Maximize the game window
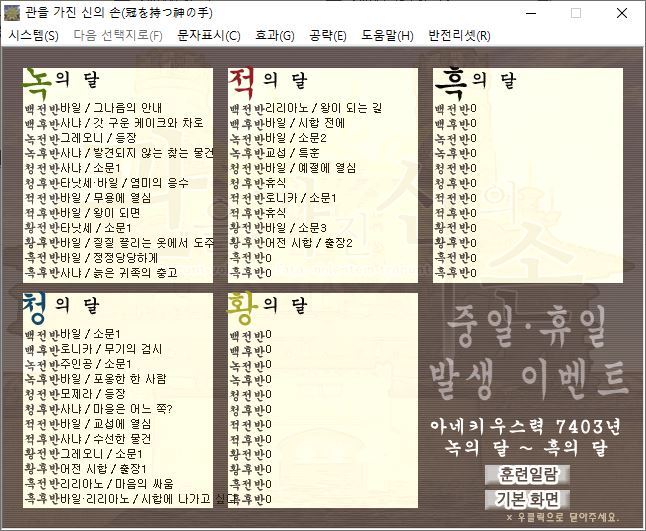This screenshot has width=646, height=531. click(x=576, y=13)
